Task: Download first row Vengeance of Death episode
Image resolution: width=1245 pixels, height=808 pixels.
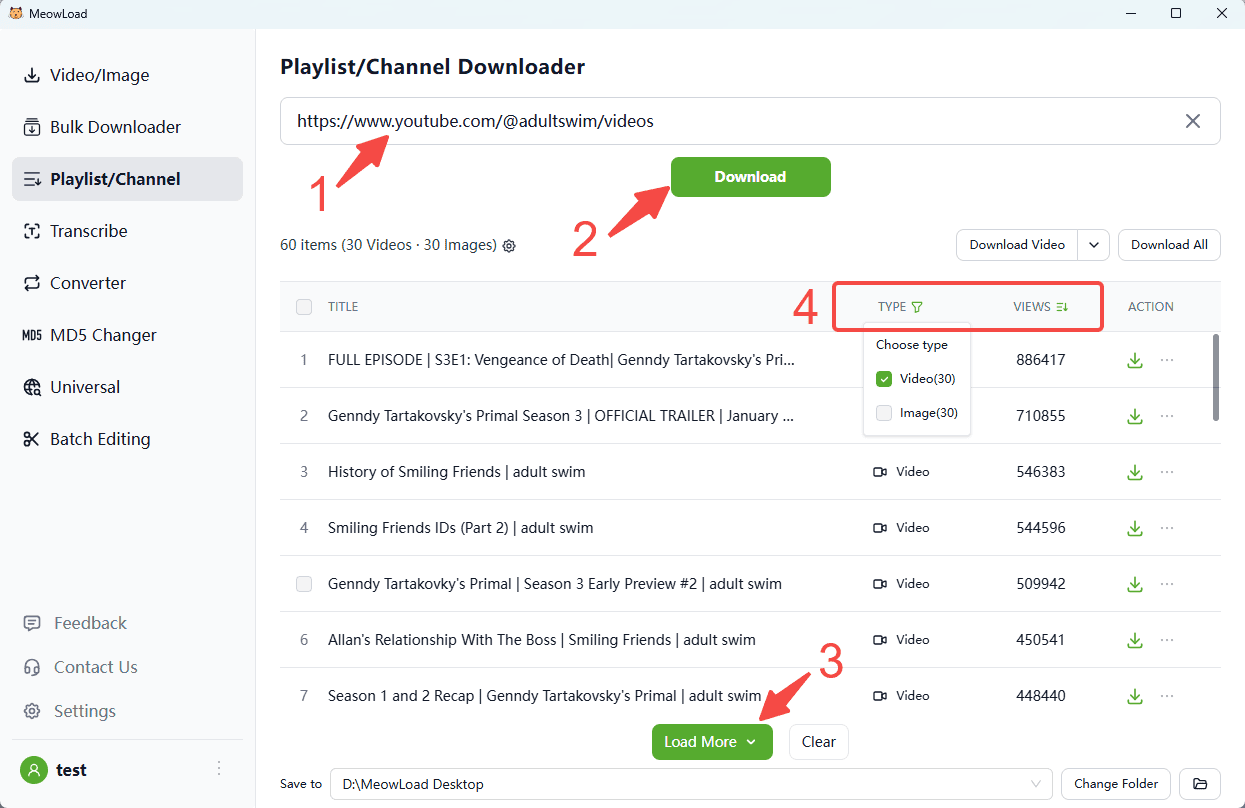Action: click(1134, 360)
